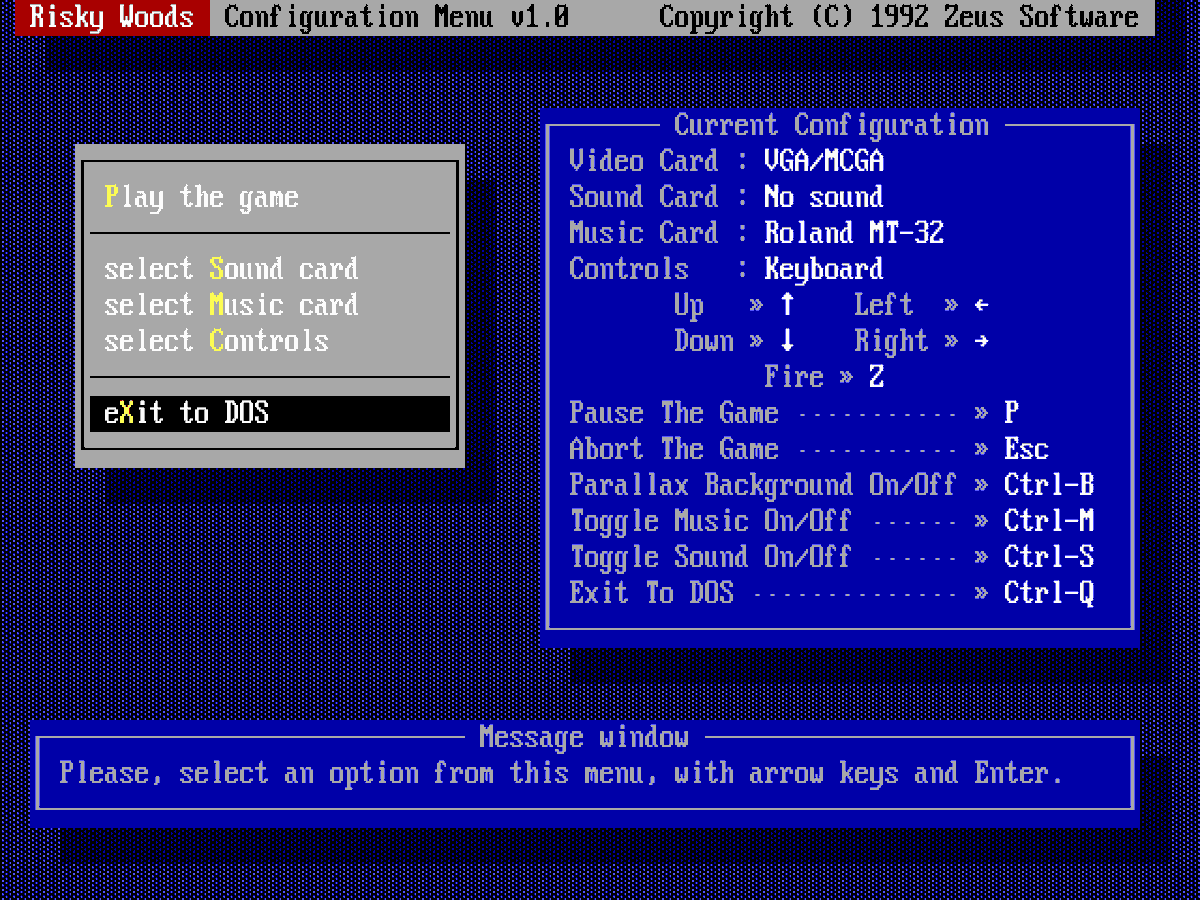Click "Configuration Menu v1.0" in the top bar
This screenshot has height=900, width=1200.
[397, 17]
